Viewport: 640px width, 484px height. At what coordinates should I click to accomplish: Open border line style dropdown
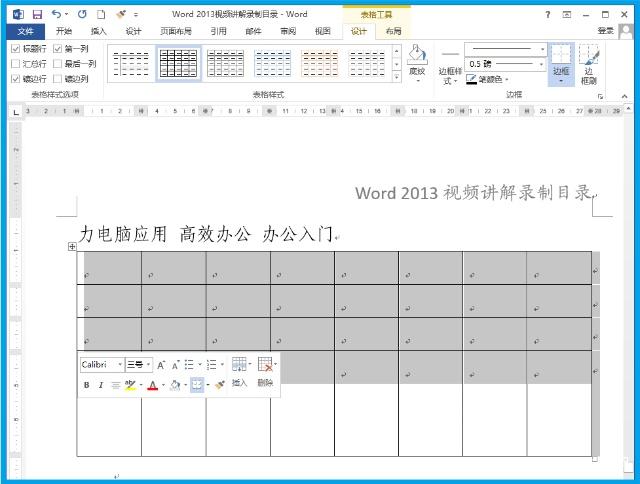pyautogui.click(x=542, y=49)
